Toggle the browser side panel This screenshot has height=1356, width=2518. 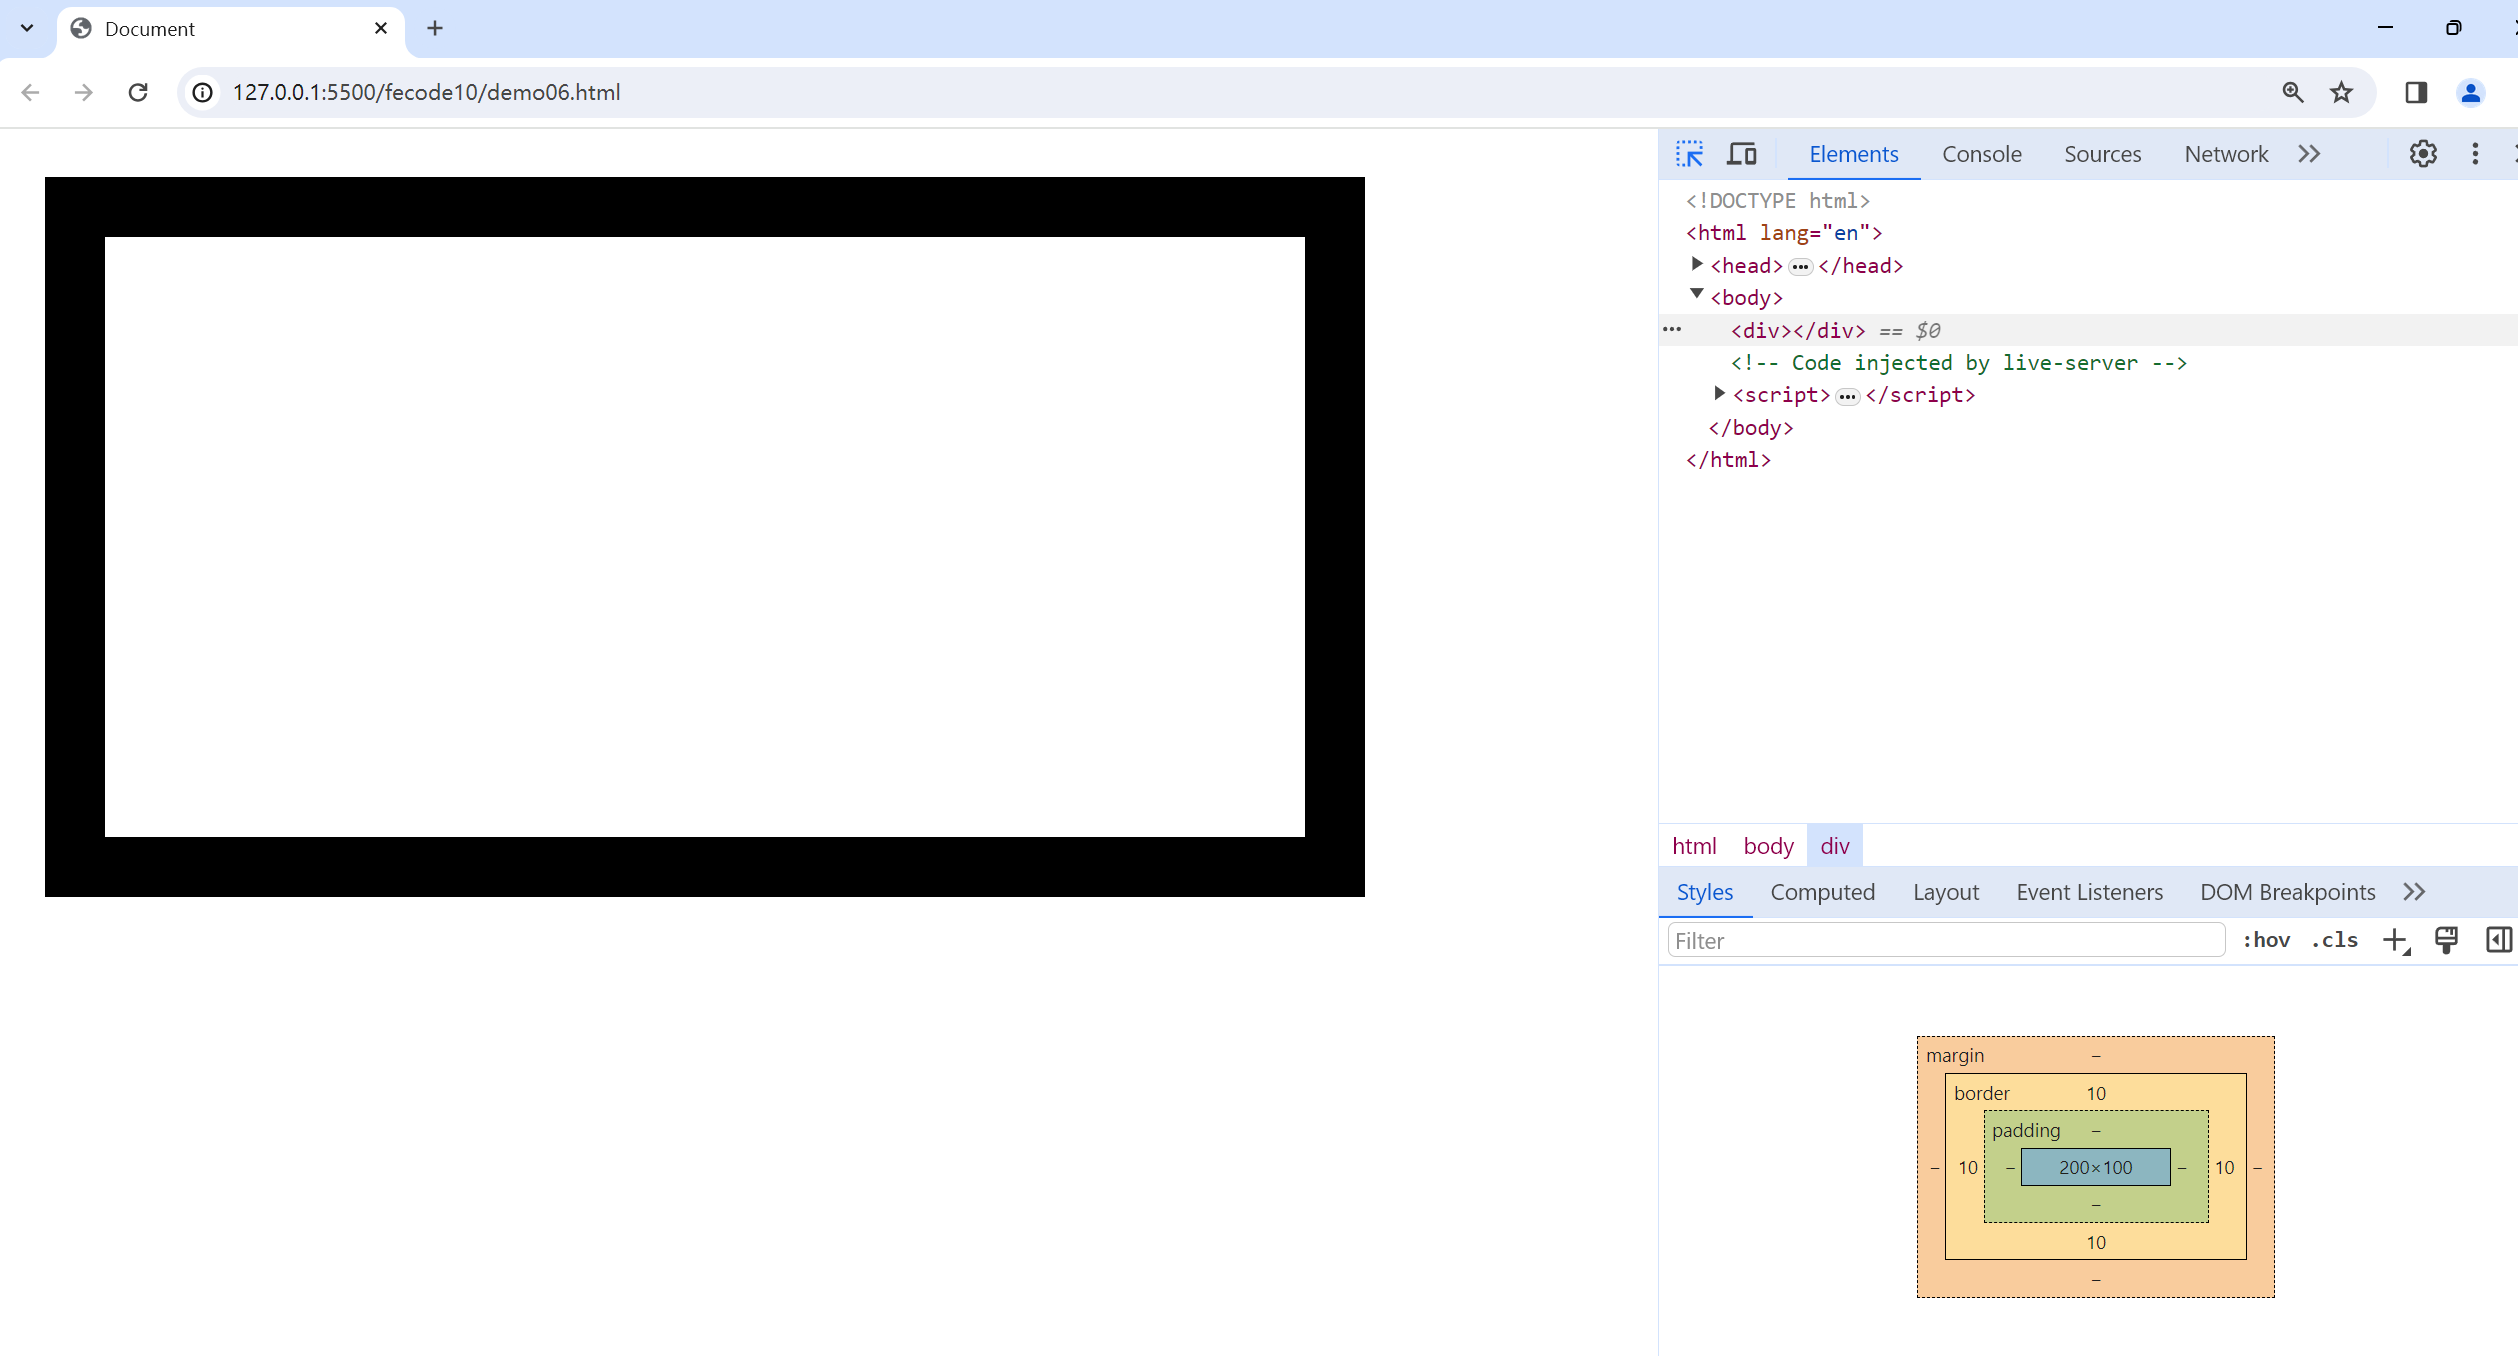(x=2417, y=92)
